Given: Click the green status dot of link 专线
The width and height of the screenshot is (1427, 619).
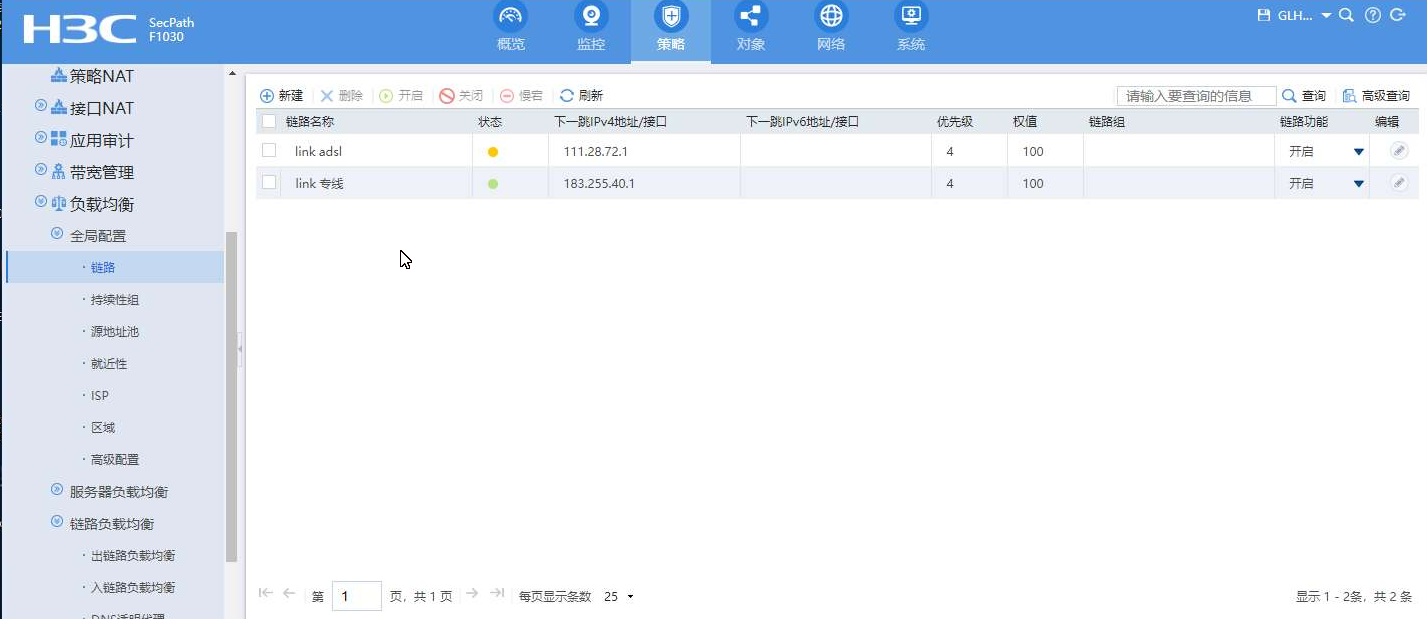Looking at the screenshot, I should coord(492,184).
